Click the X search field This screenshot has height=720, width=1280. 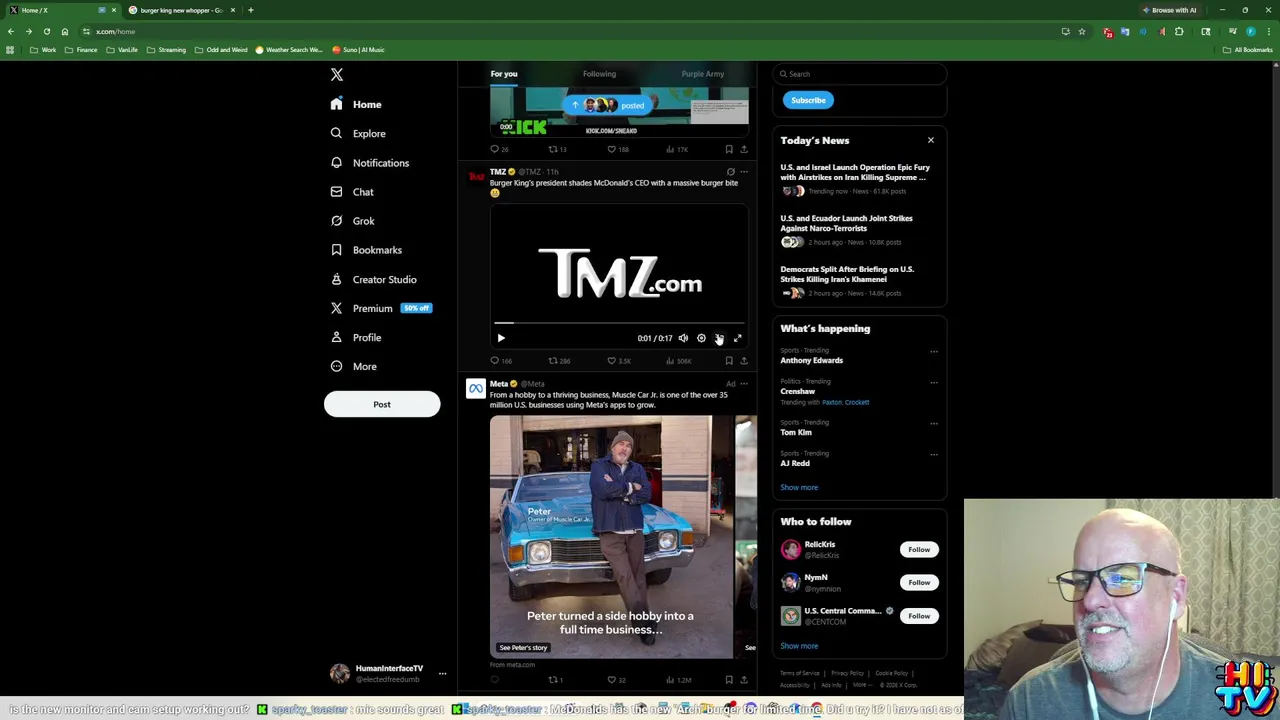pos(860,74)
